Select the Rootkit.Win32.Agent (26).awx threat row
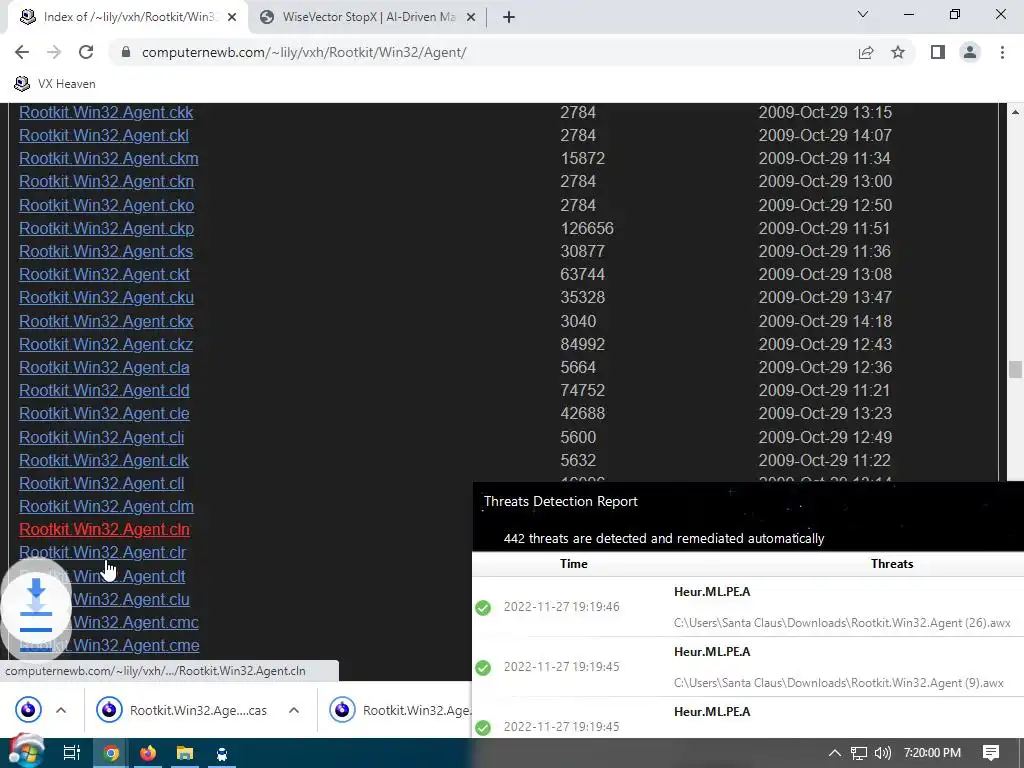 pyautogui.click(x=748, y=607)
